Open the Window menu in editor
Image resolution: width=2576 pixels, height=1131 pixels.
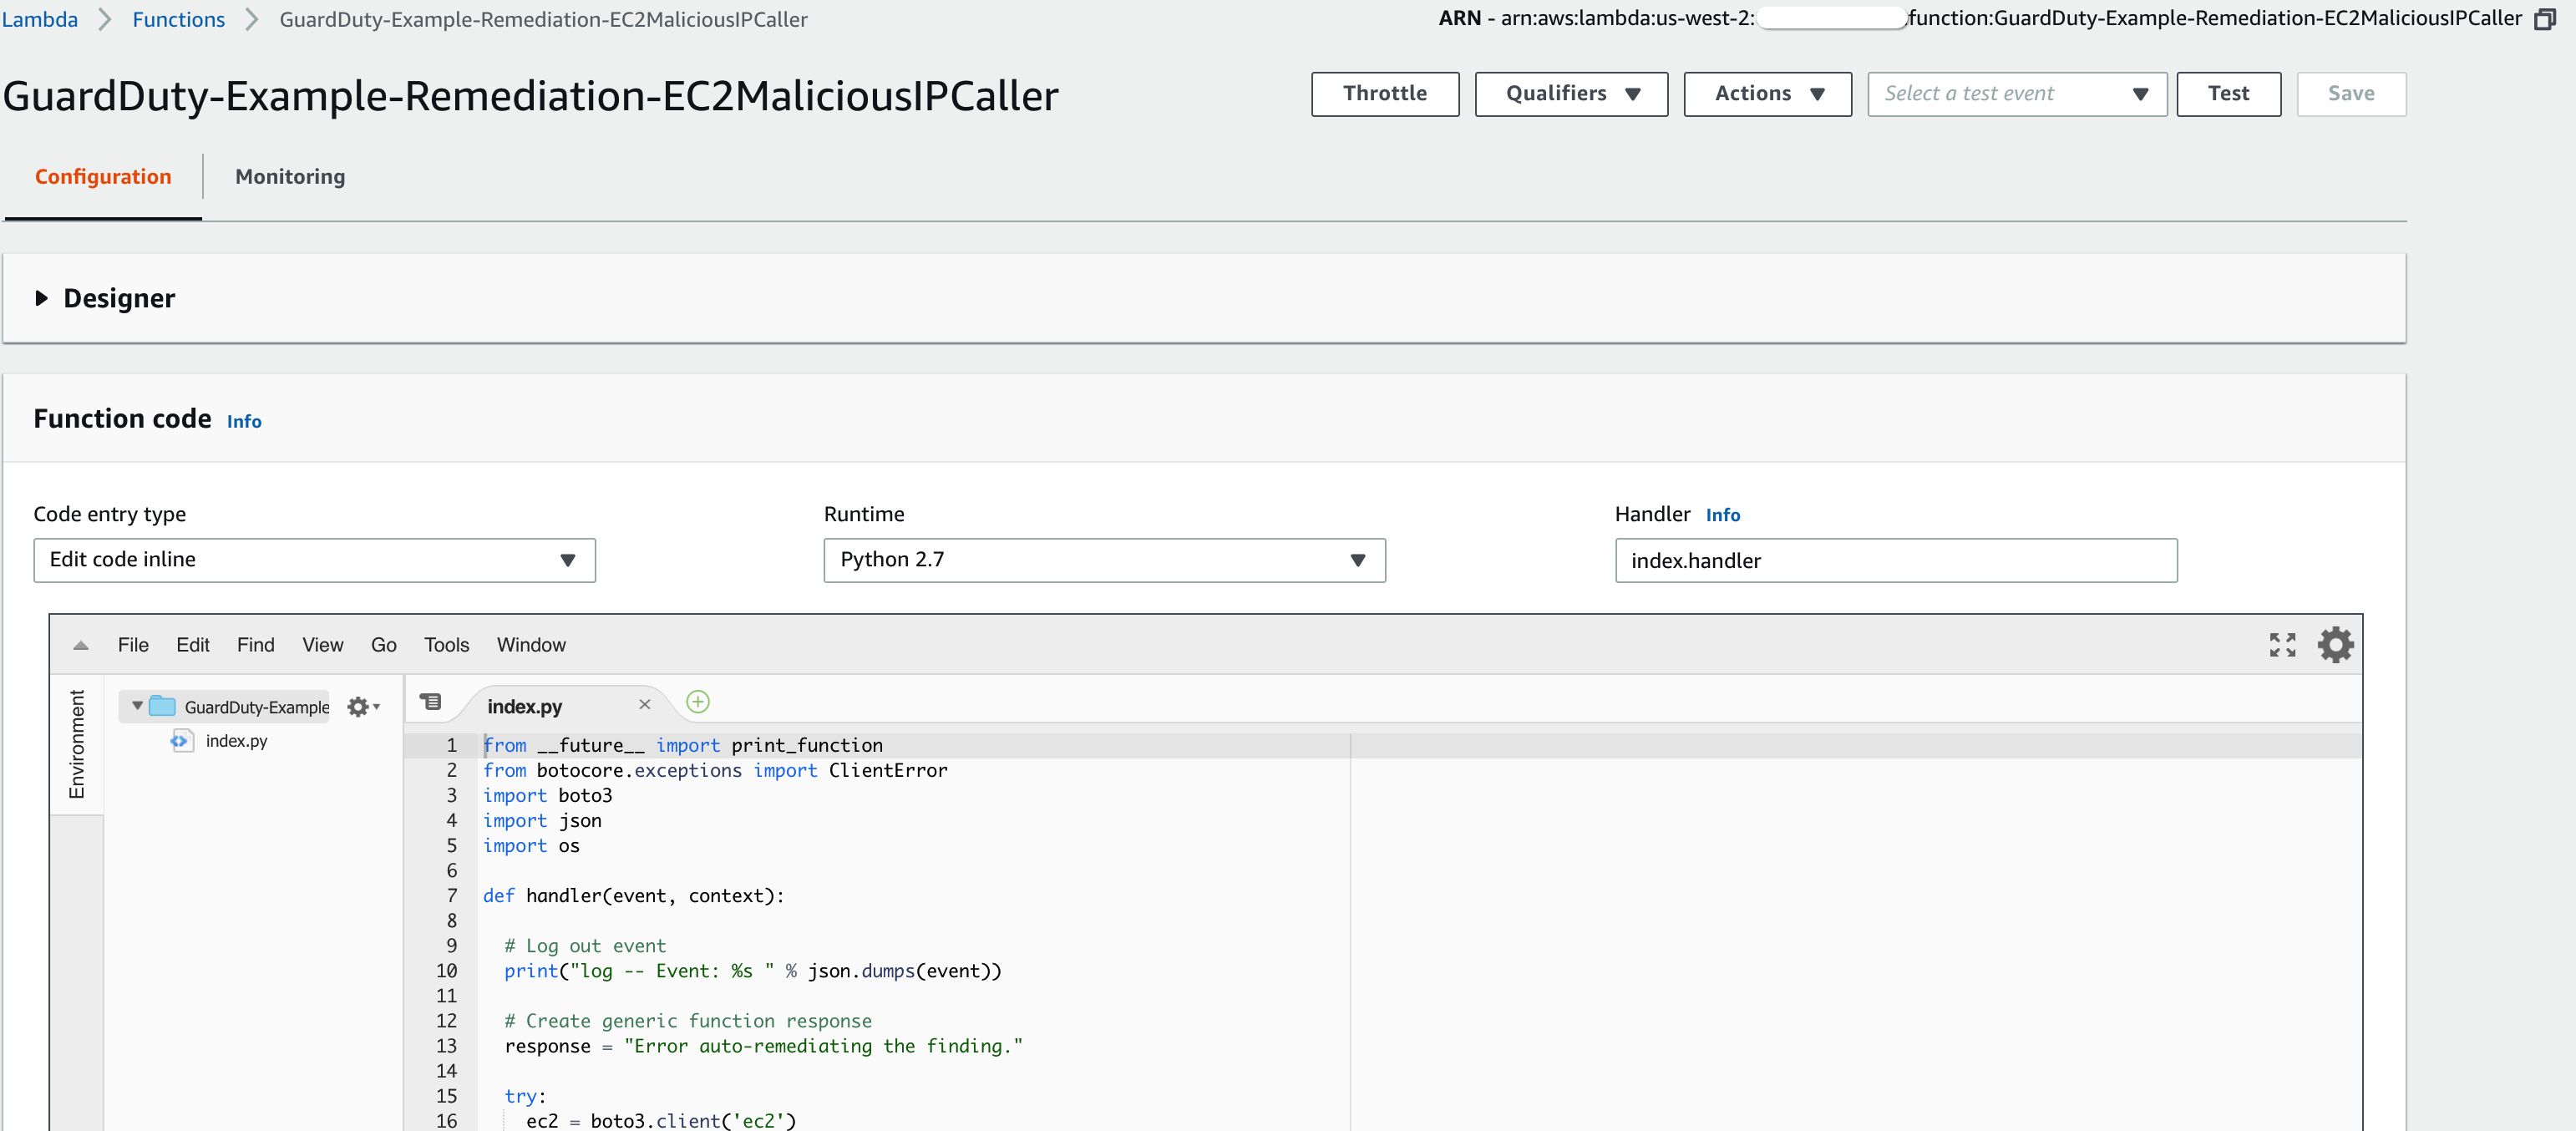click(x=531, y=645)
